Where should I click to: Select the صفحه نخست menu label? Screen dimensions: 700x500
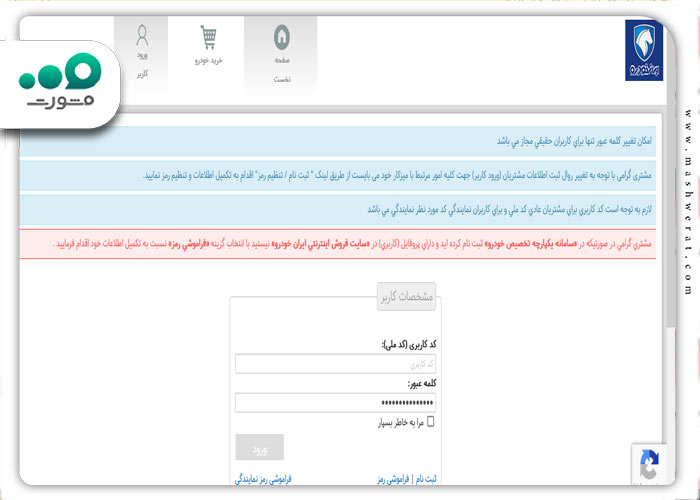[282, 70]
